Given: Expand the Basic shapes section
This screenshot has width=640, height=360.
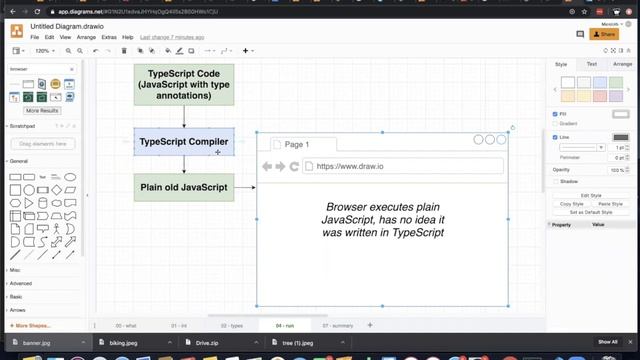Looking at the screenshot, I should coord(16,297).
